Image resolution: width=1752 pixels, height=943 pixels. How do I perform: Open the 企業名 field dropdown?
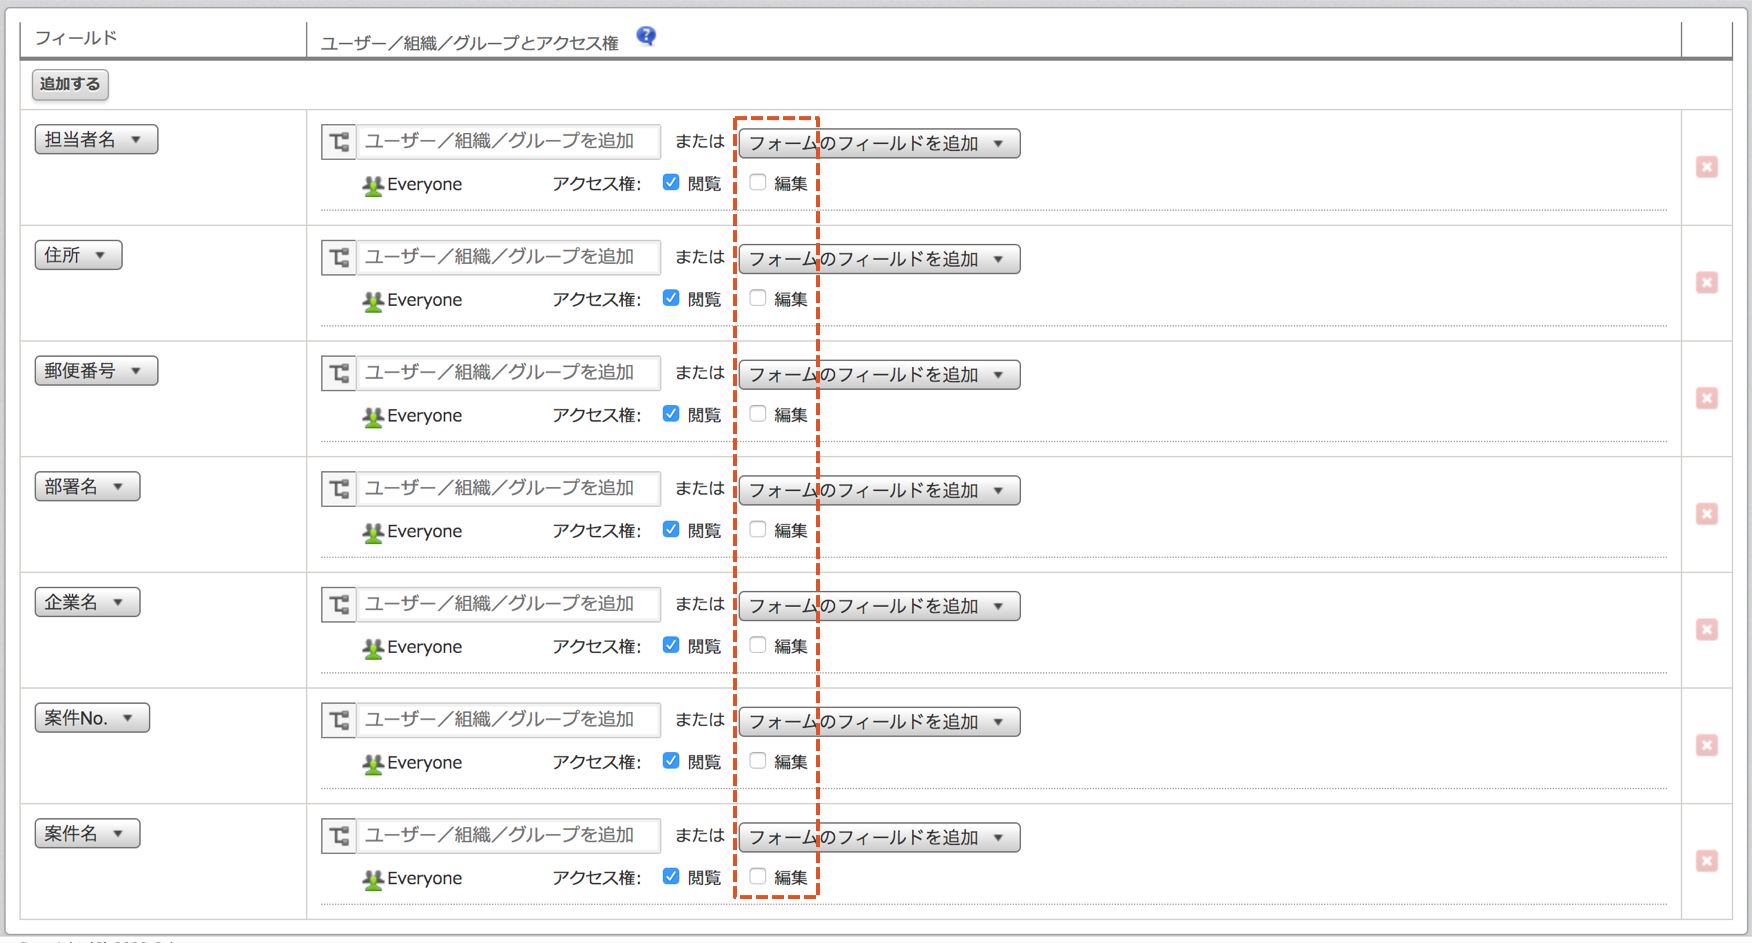tap(87, 602)
